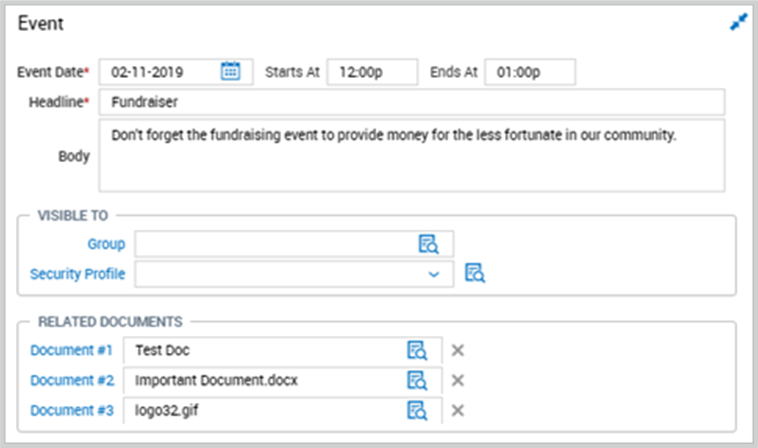
Task: Click the Headline field with Fundraiser
Action: (x=412, y=102)
